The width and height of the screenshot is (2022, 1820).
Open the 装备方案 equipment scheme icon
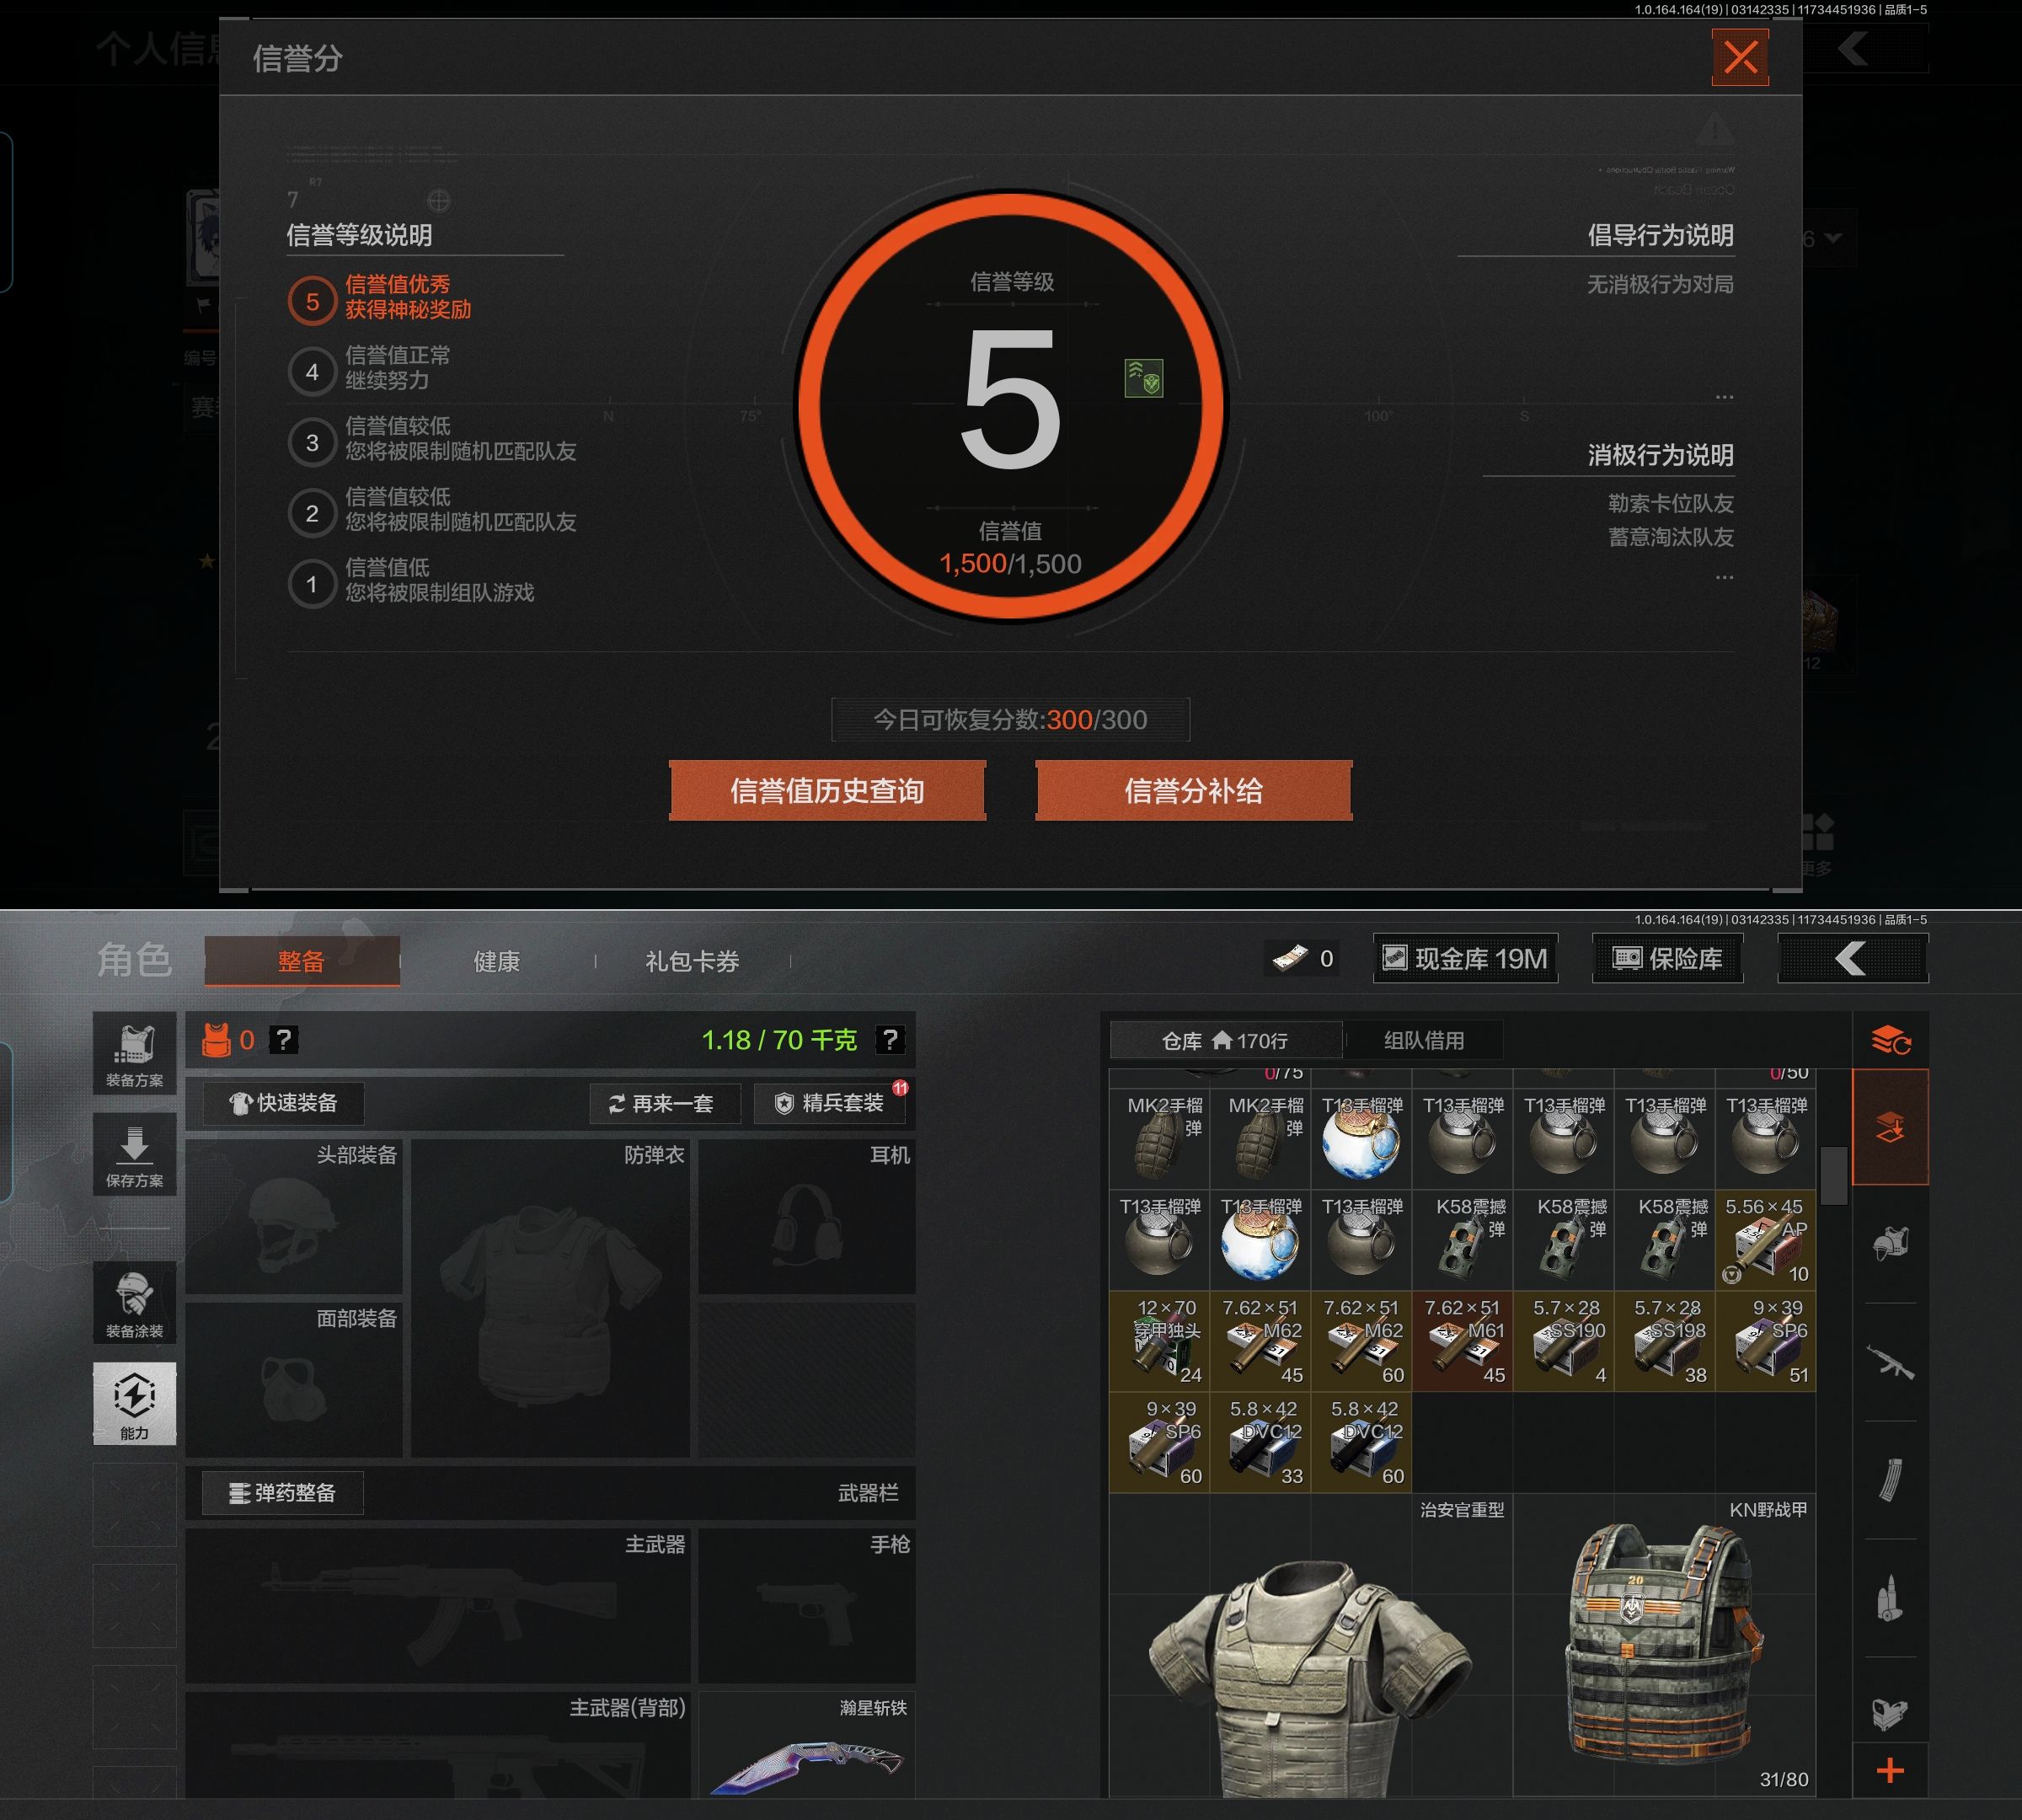coord(134,1054)
